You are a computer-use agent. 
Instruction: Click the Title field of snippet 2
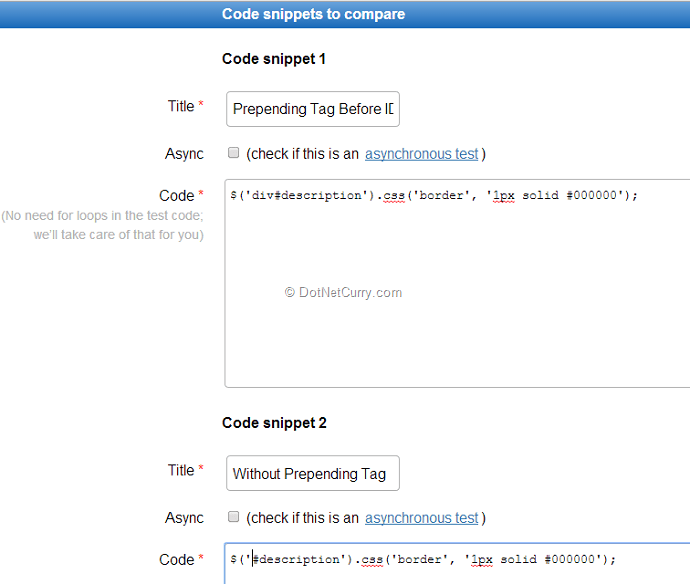[x=313, y=473]
